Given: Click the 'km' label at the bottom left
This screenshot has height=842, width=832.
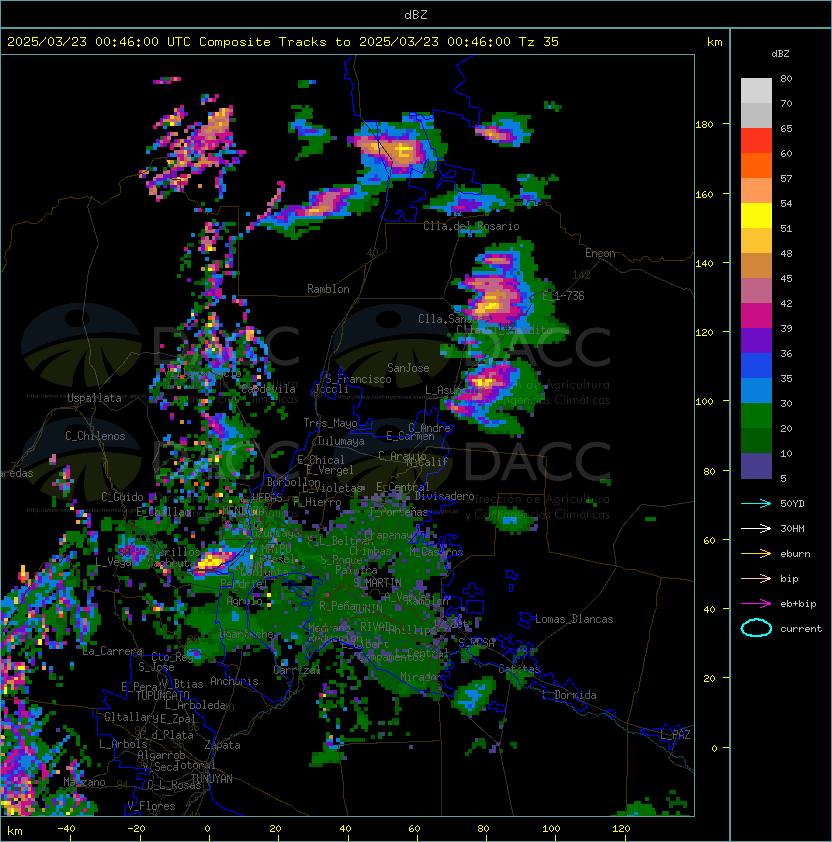Looking at the screenshot, I should [x=15, y=831].
